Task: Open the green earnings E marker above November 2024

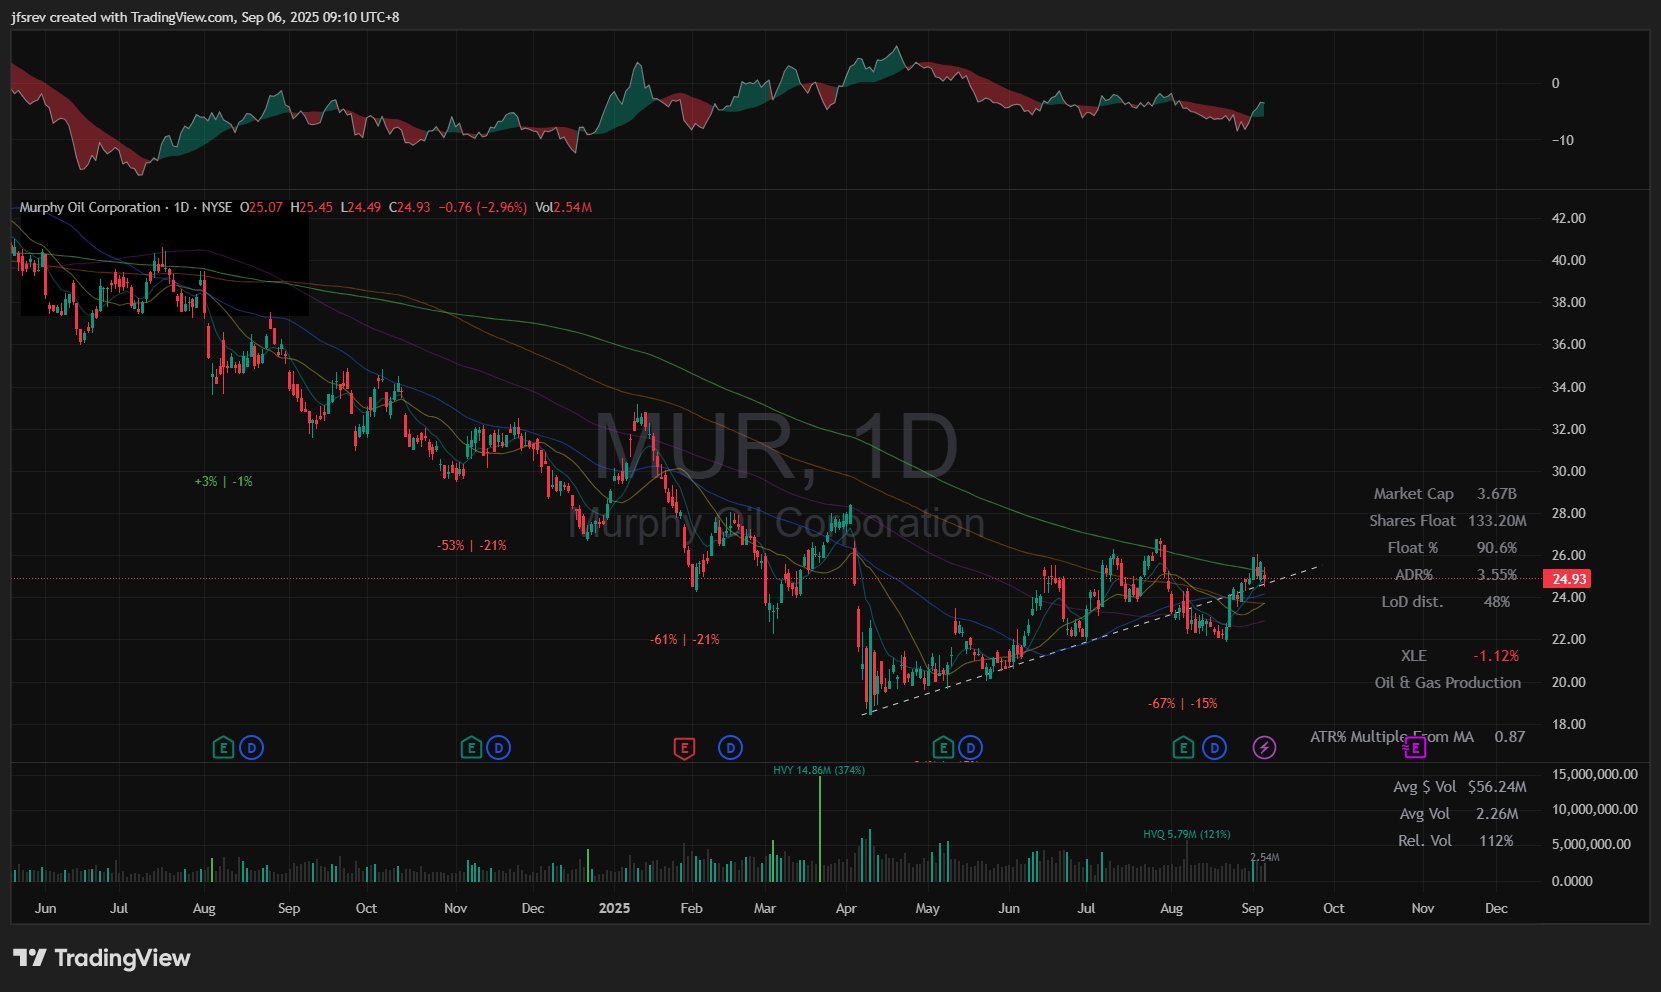Action: pos(470,747)
